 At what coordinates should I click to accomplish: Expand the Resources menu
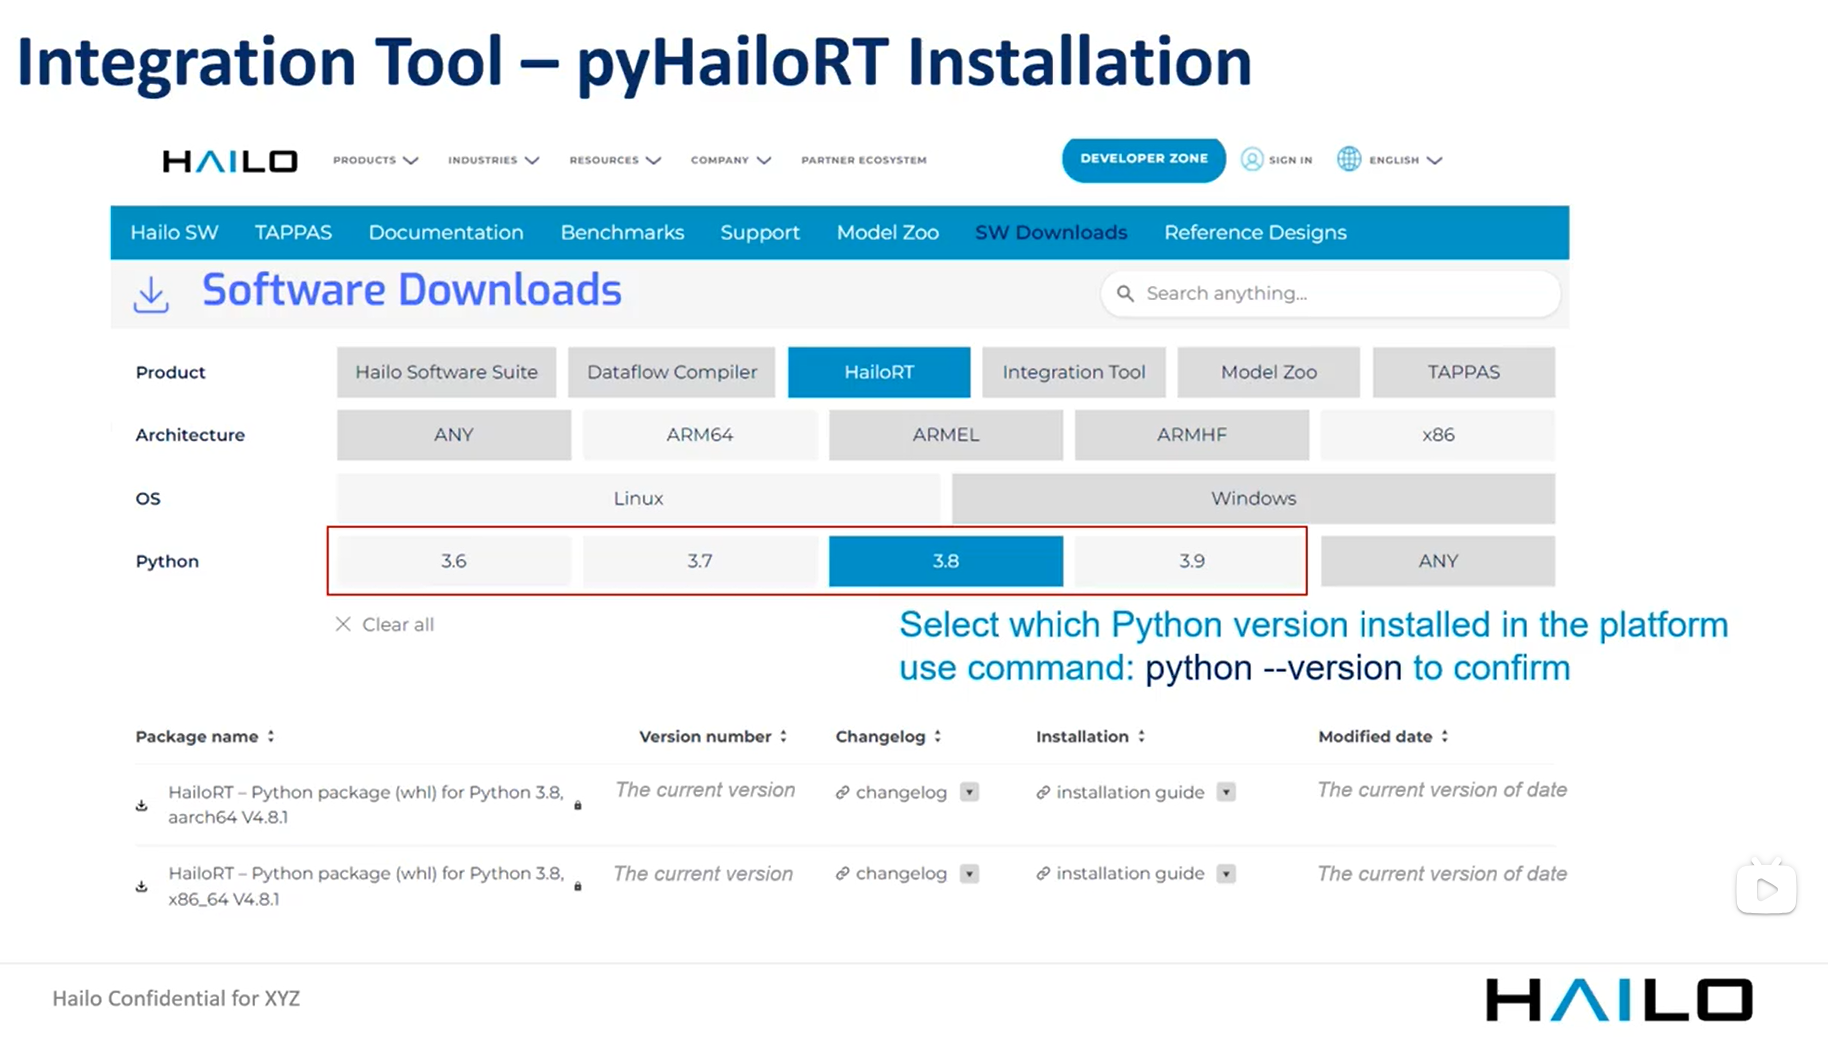[615, 160]
